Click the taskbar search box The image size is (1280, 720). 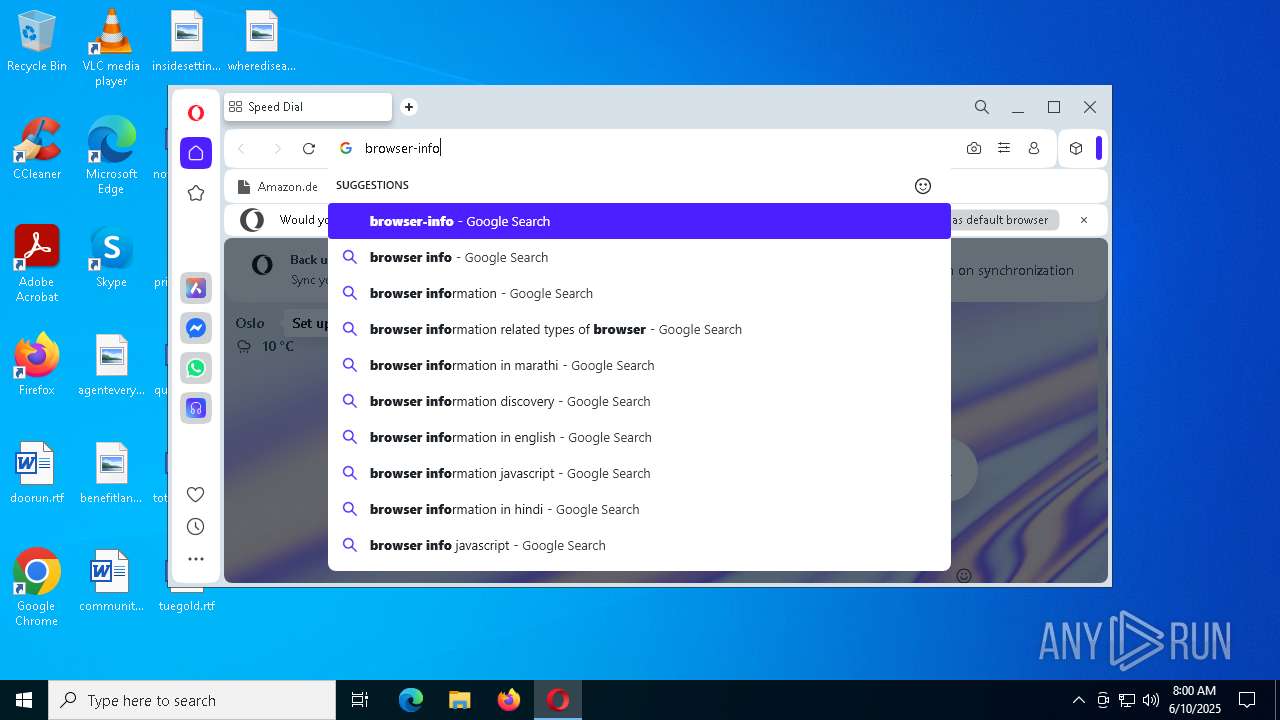[x=192, y=700]
